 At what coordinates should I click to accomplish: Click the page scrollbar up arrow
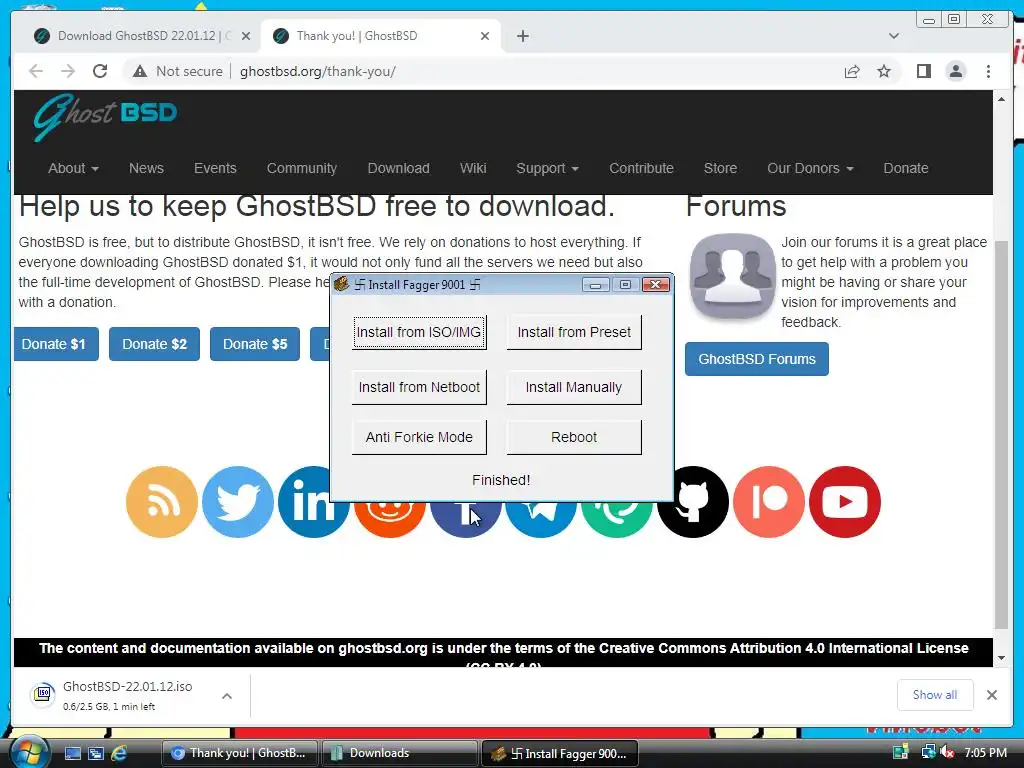[x=1001, y=99]
